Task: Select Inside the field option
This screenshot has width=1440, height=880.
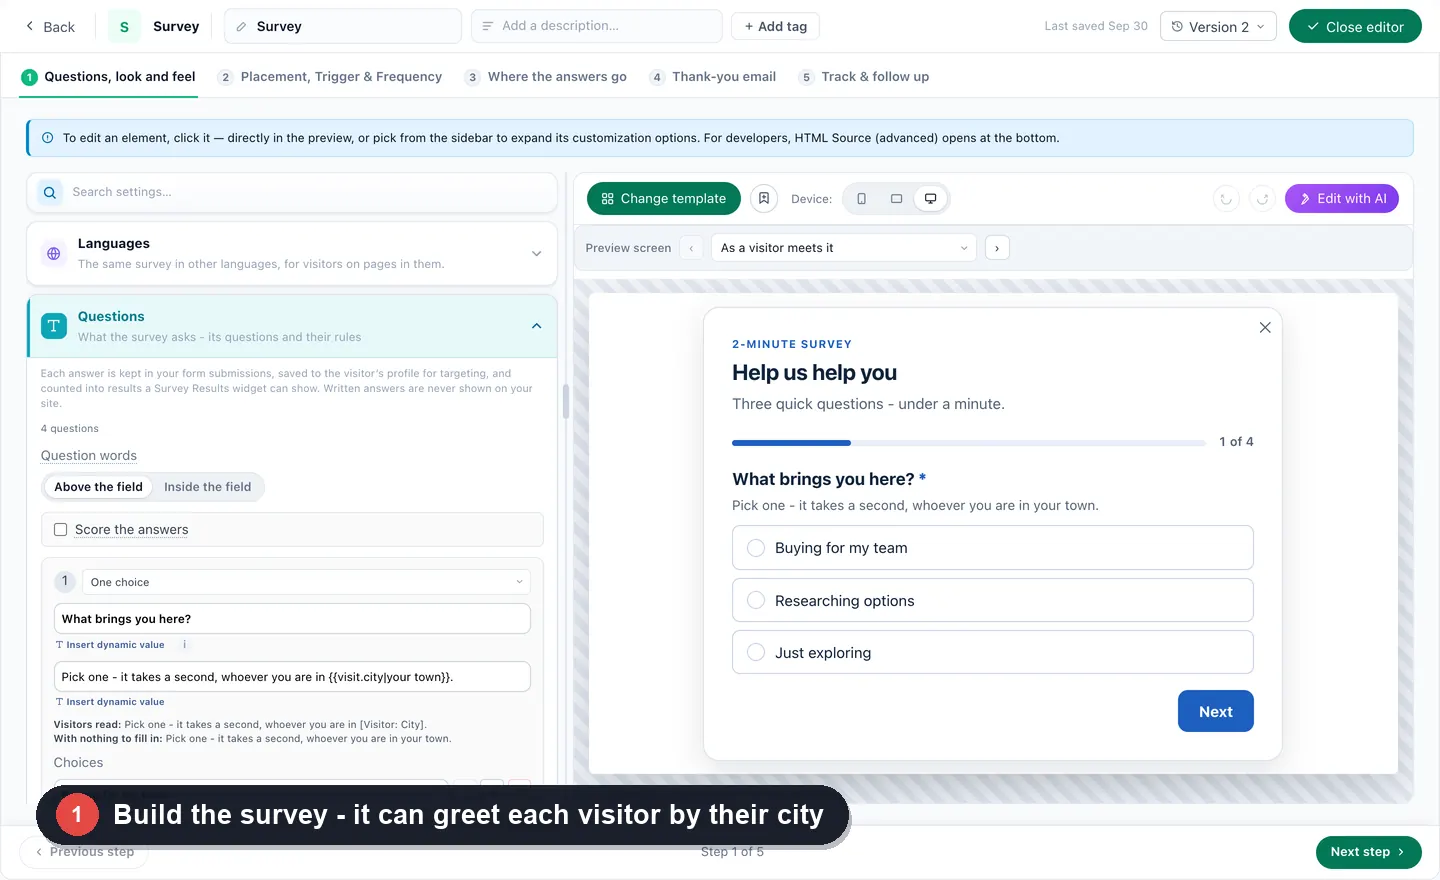Action: click(207, 487)
